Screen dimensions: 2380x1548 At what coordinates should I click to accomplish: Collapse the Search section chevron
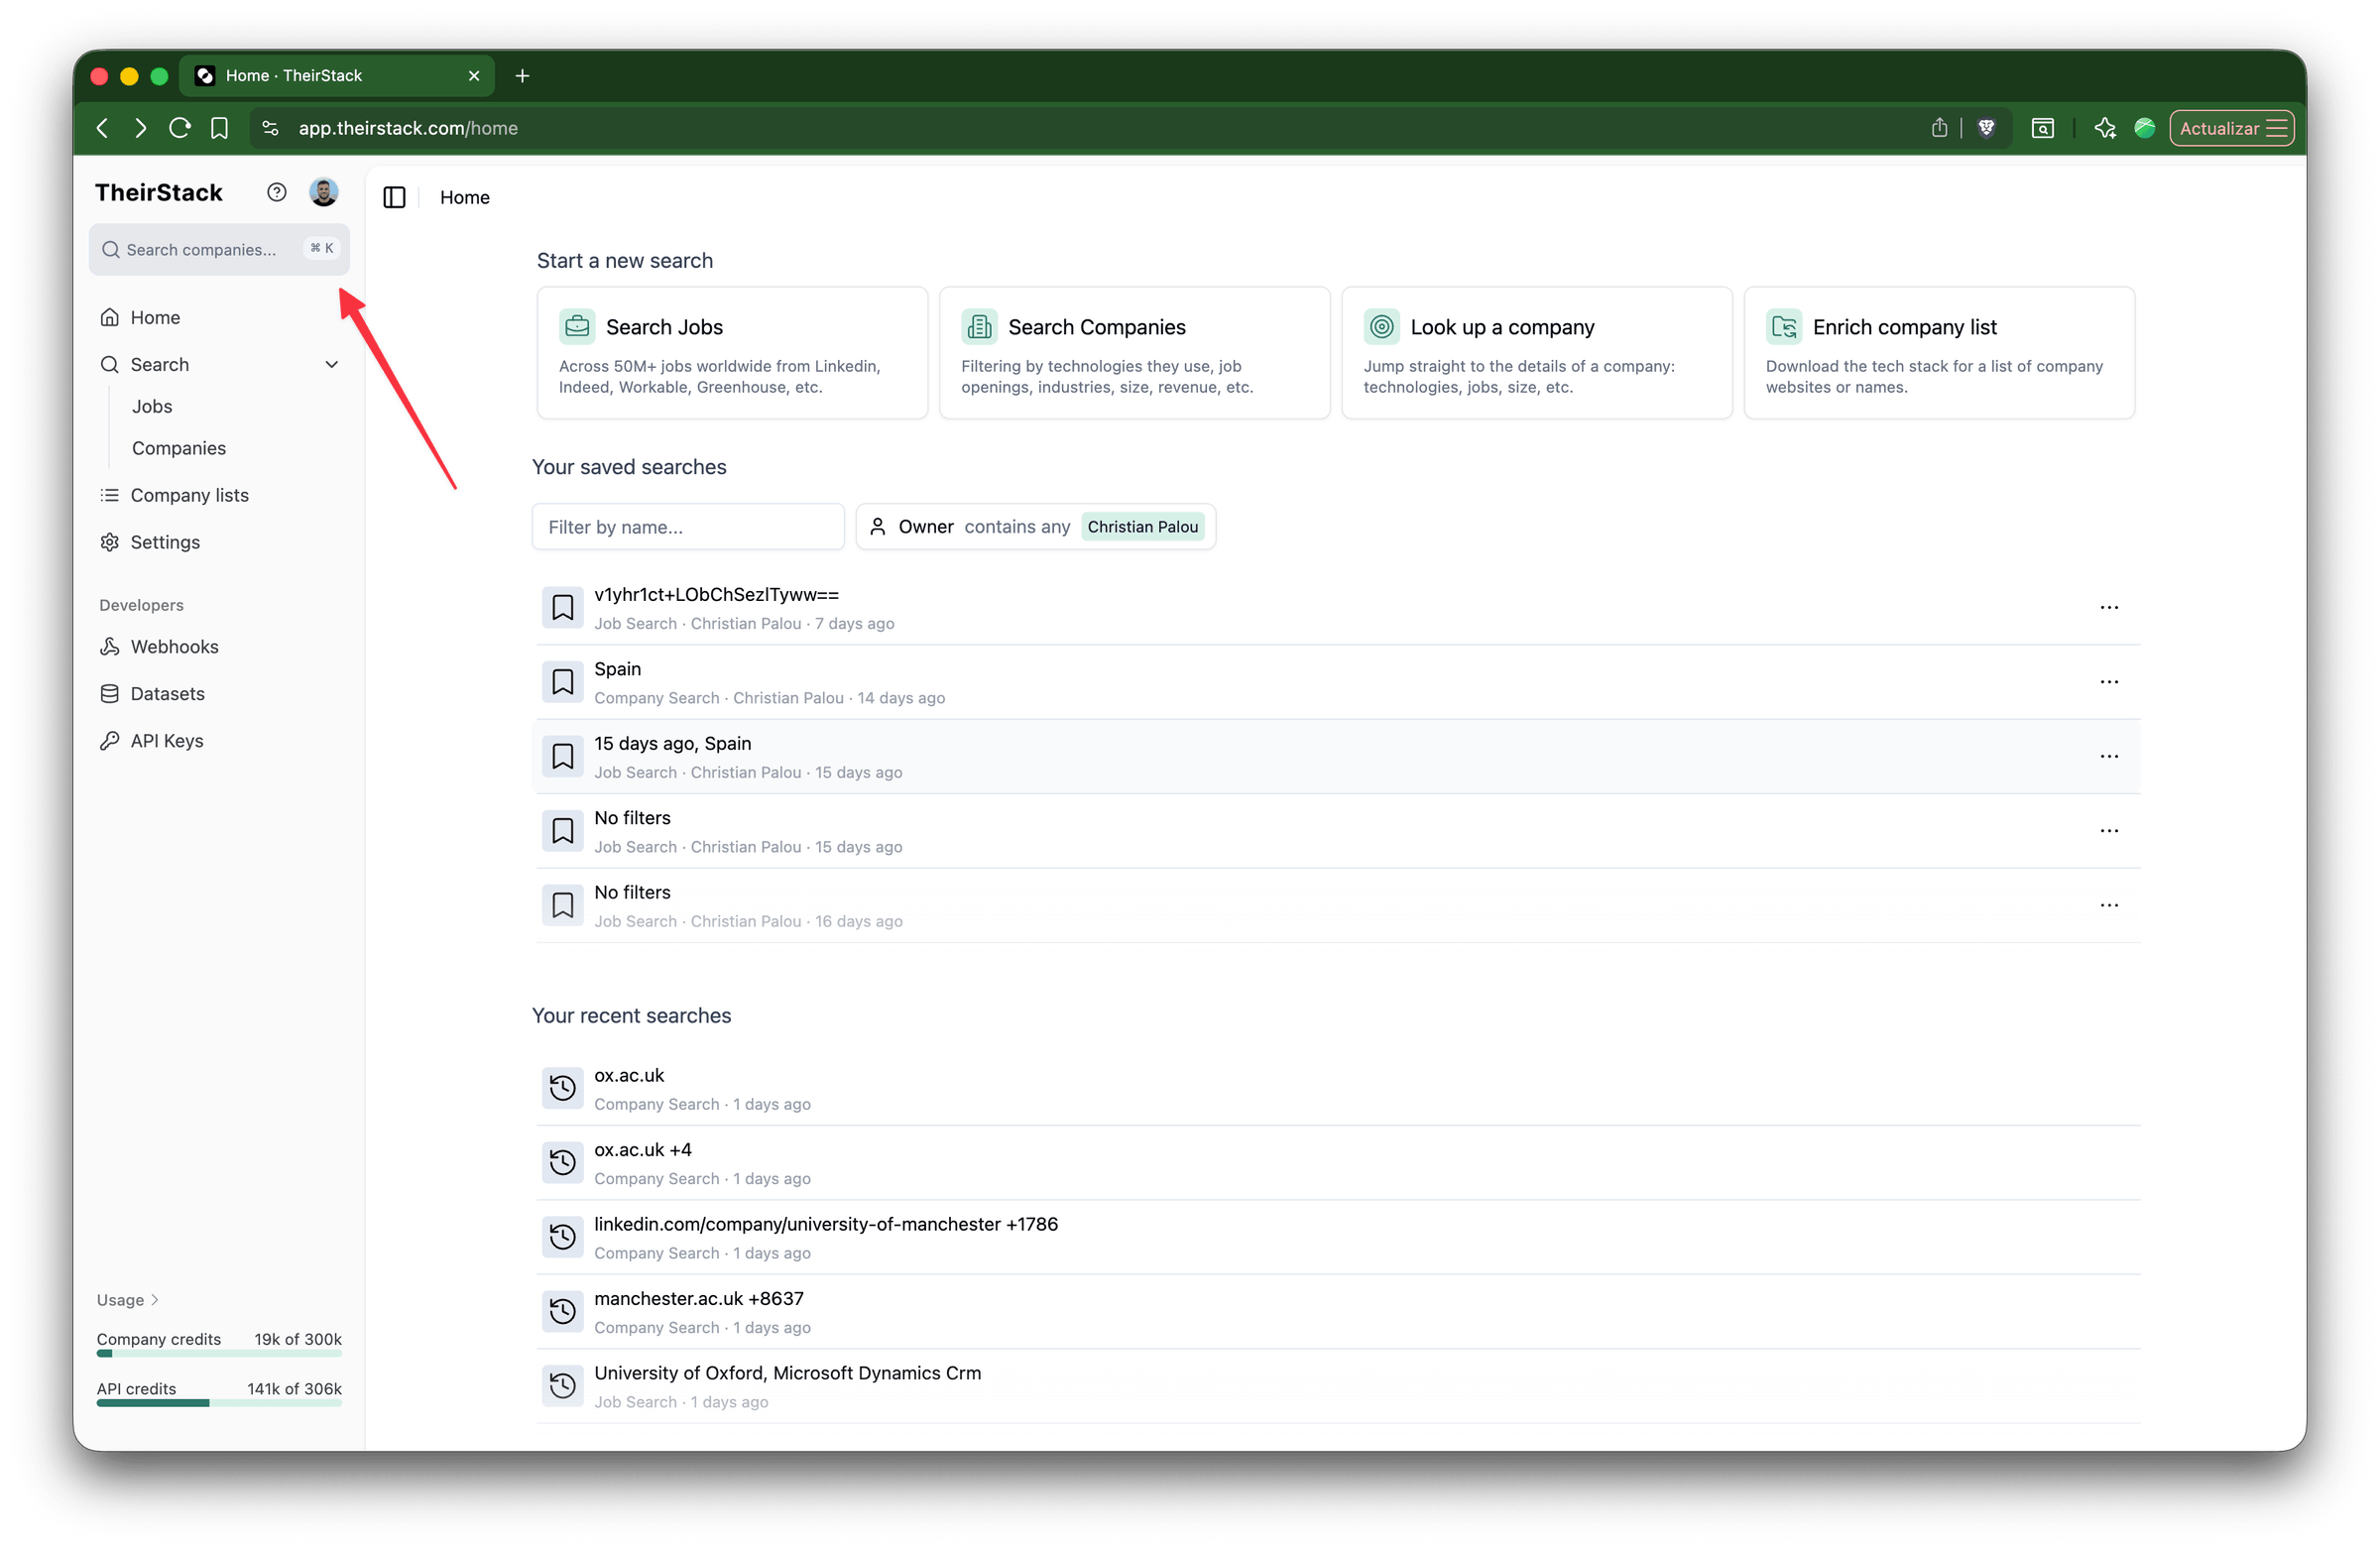[332, 365]
